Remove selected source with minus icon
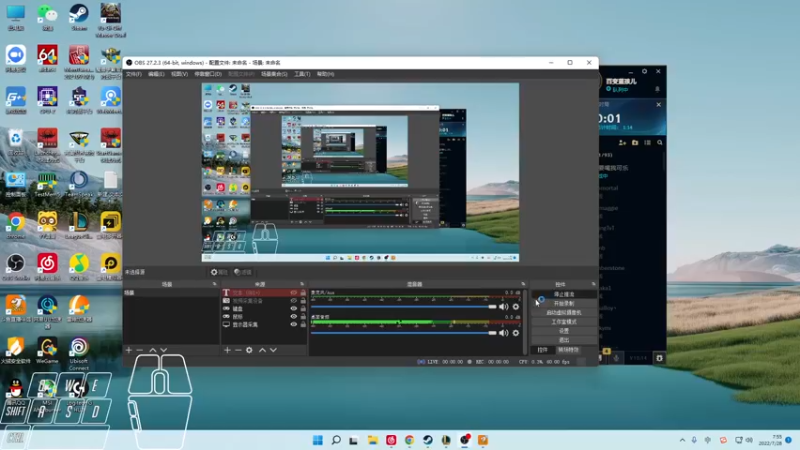800x450 pixels. tap(238, 350)
